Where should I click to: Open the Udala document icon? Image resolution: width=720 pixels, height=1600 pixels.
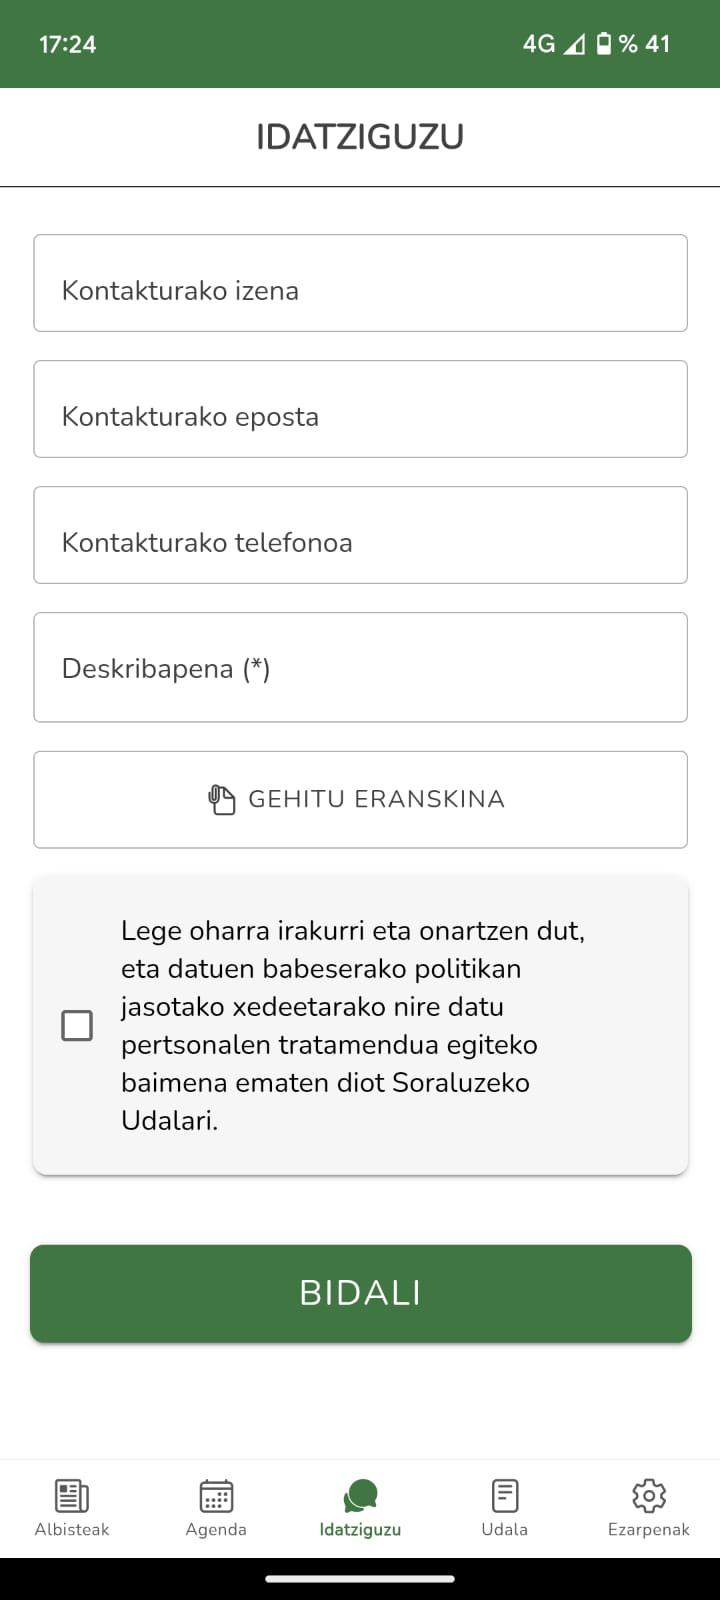pos(505,1496)
